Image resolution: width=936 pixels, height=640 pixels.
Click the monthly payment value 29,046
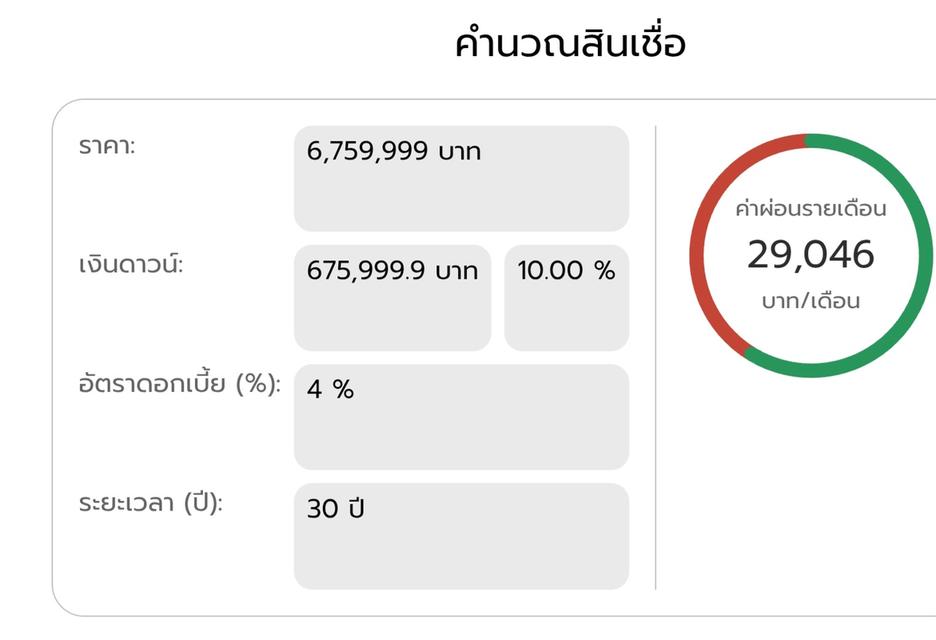[810, 256]
